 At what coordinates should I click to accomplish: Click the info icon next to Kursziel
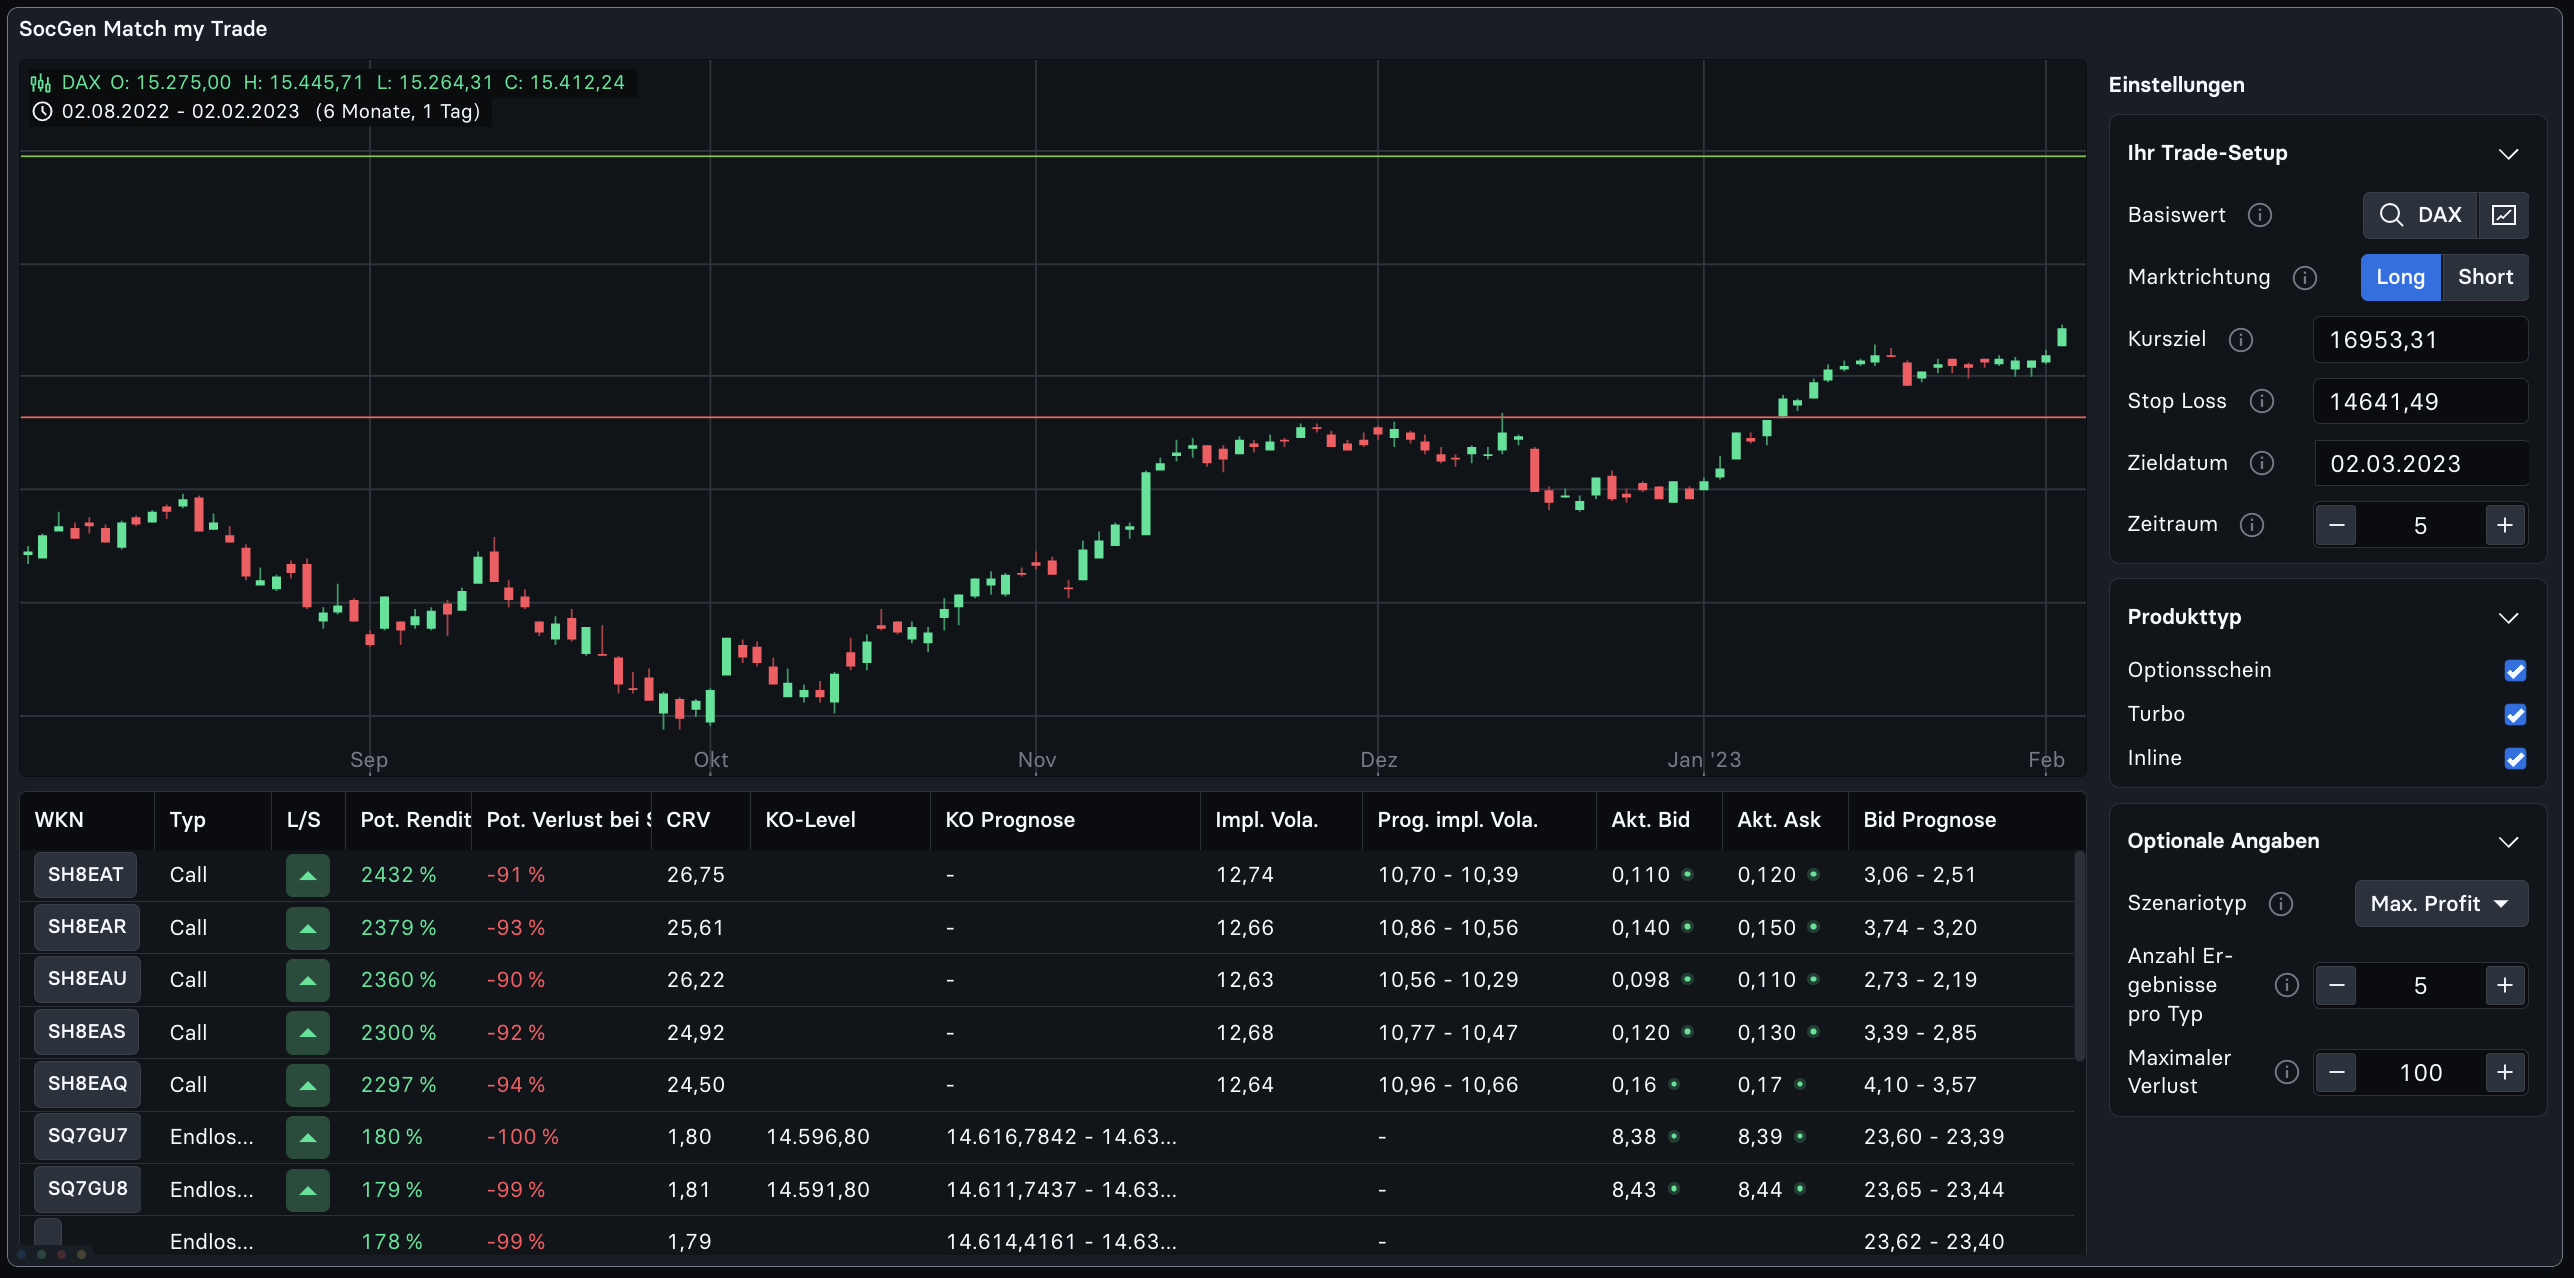point(2241,340)
